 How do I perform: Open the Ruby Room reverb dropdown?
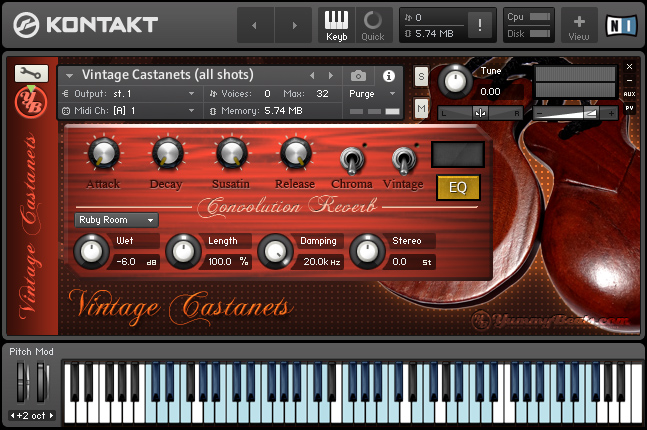point(116,220)
